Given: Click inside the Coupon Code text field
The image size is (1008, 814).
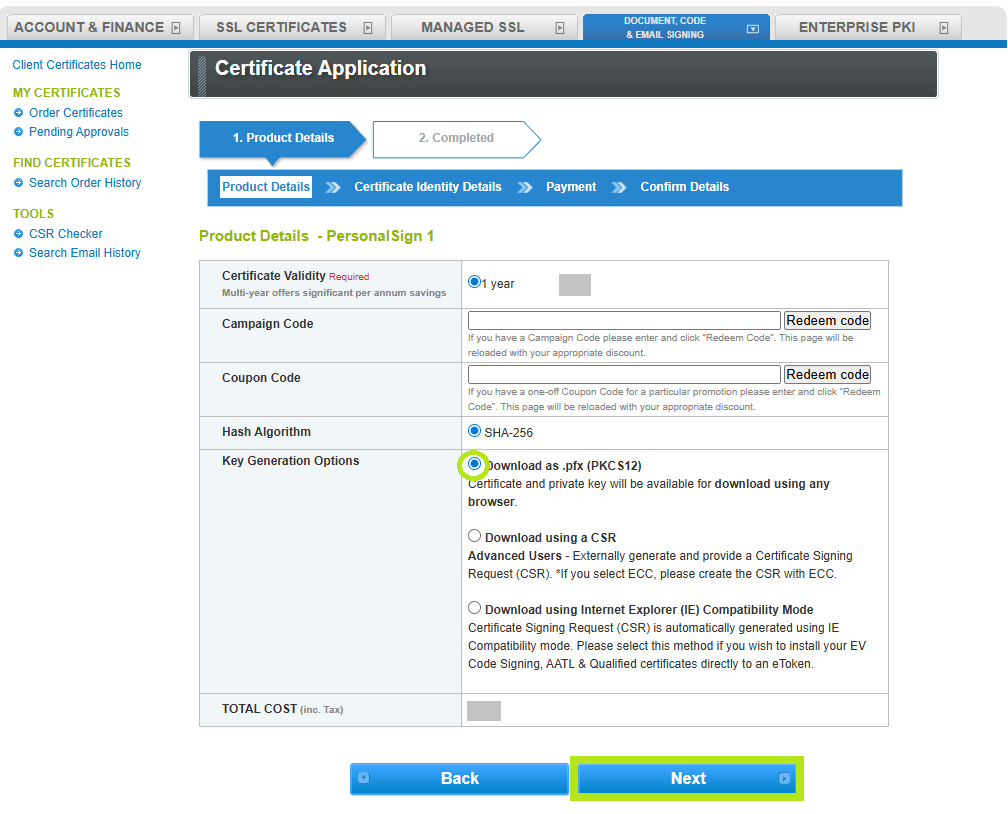Looking at the screenshot, I should coord(624,375).
